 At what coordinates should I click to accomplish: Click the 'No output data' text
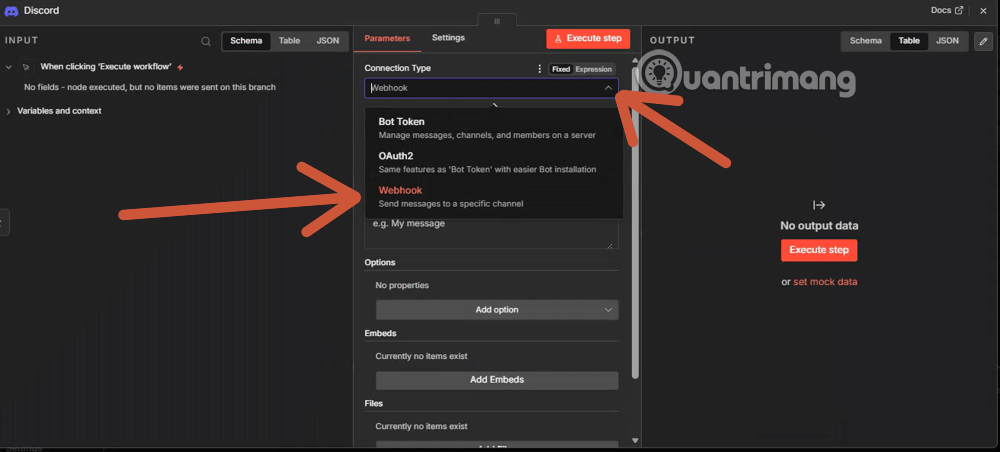point(819,226)
